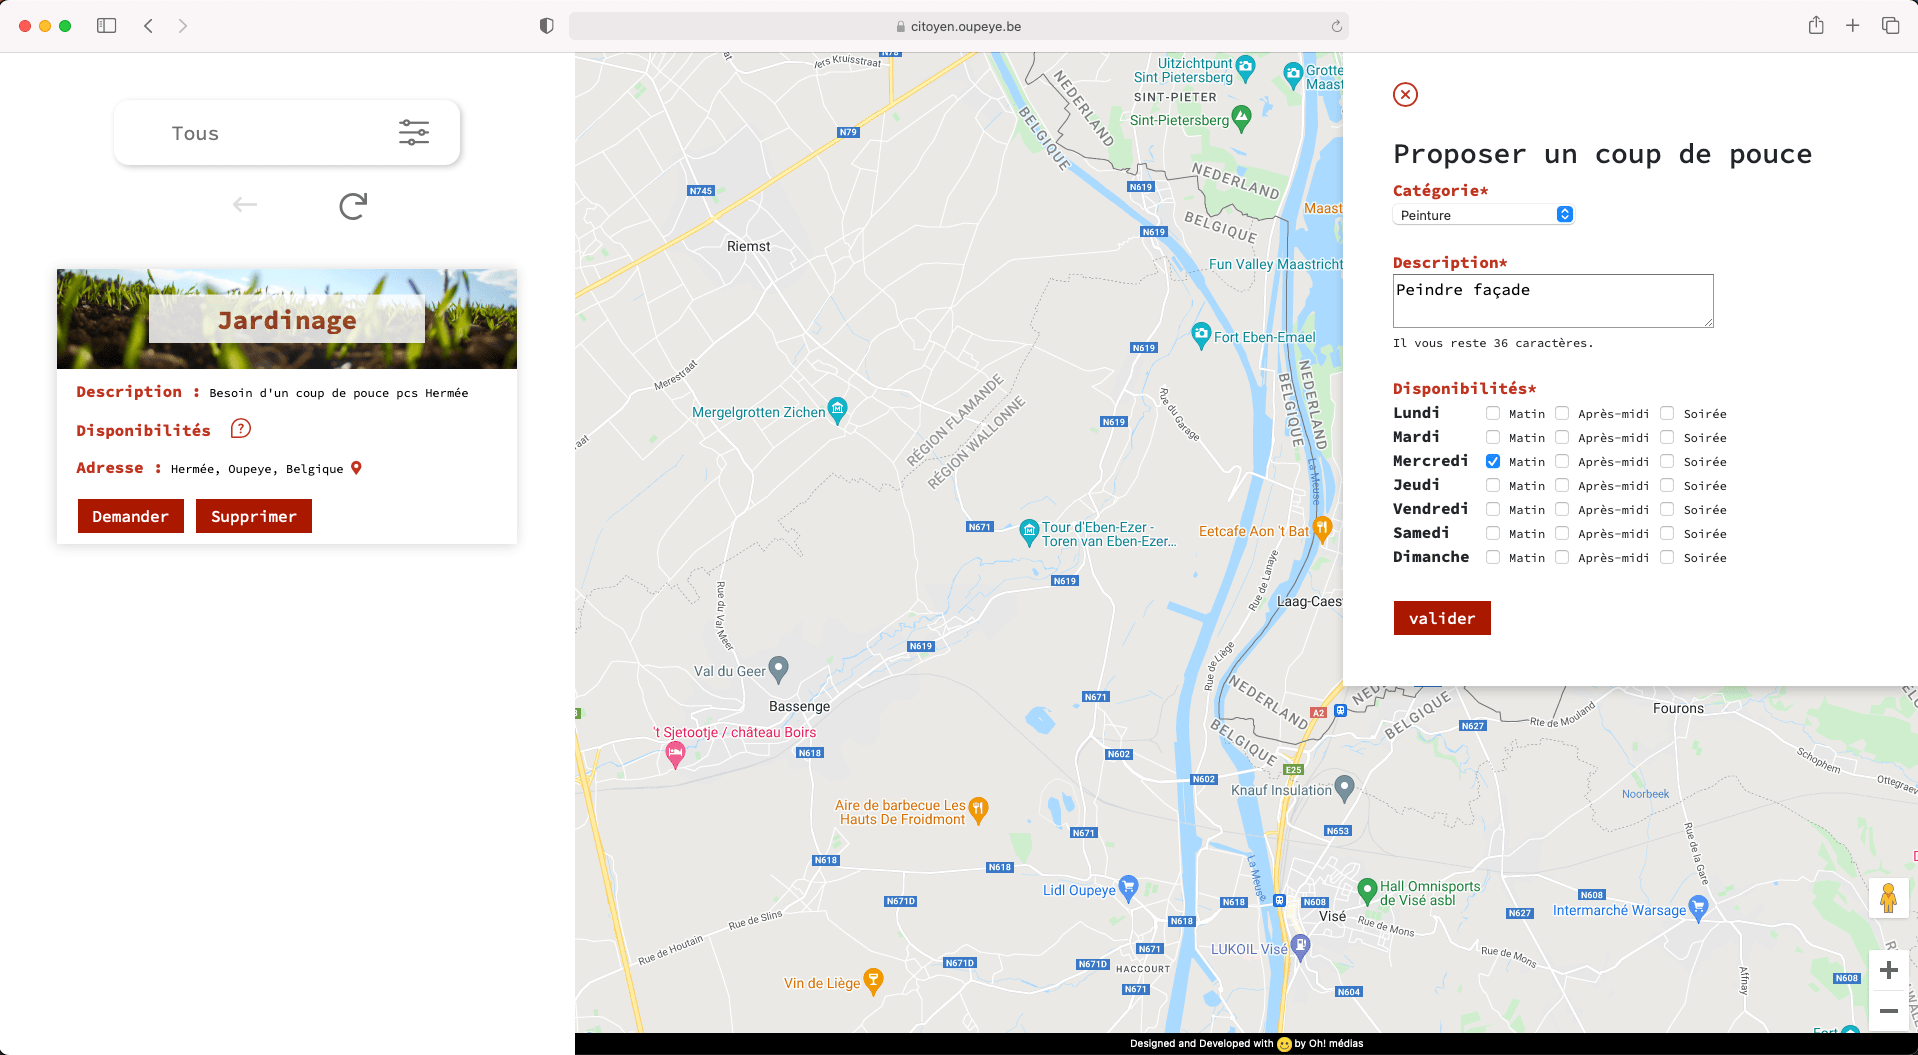Click the valider button
The height and width of the screenshot is (1055, 1918).
point(1442,618)
